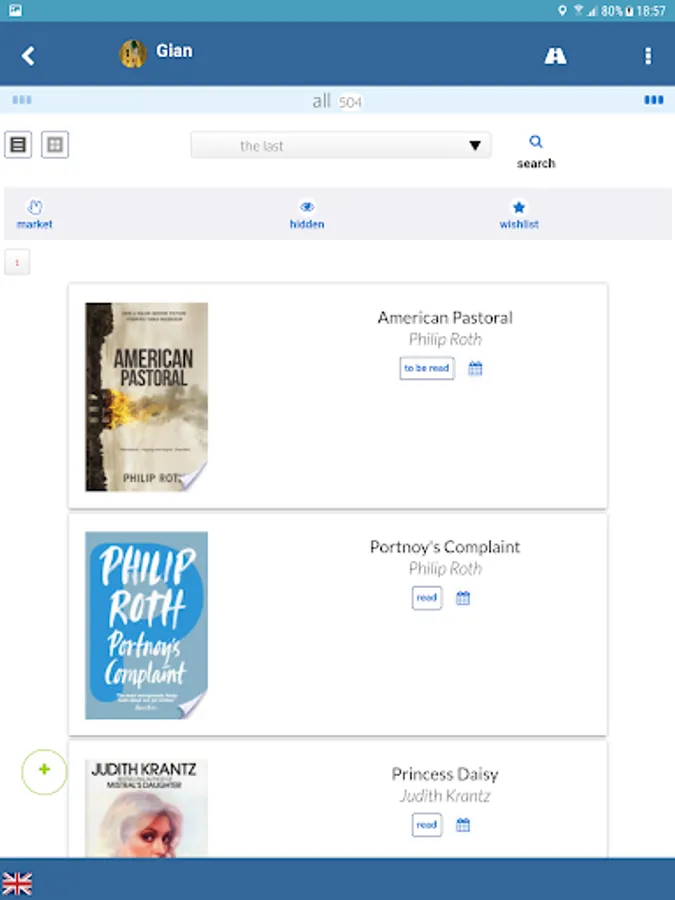
Task: Select page 1 button
Action: tap(17, 262)
